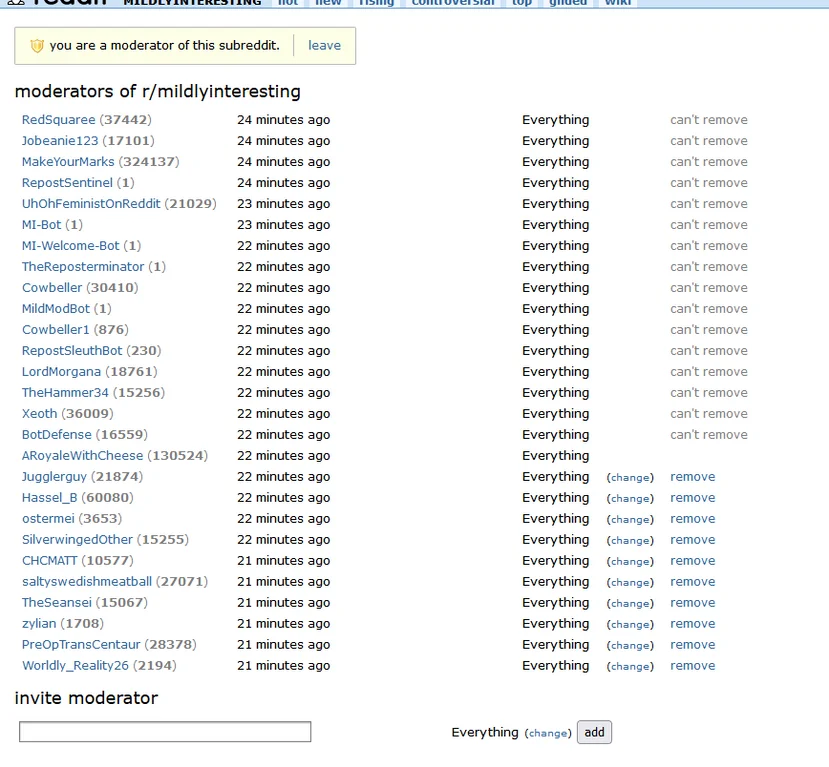Remove Hassel_B as moderator
The image size is (829, 767).
693,498
